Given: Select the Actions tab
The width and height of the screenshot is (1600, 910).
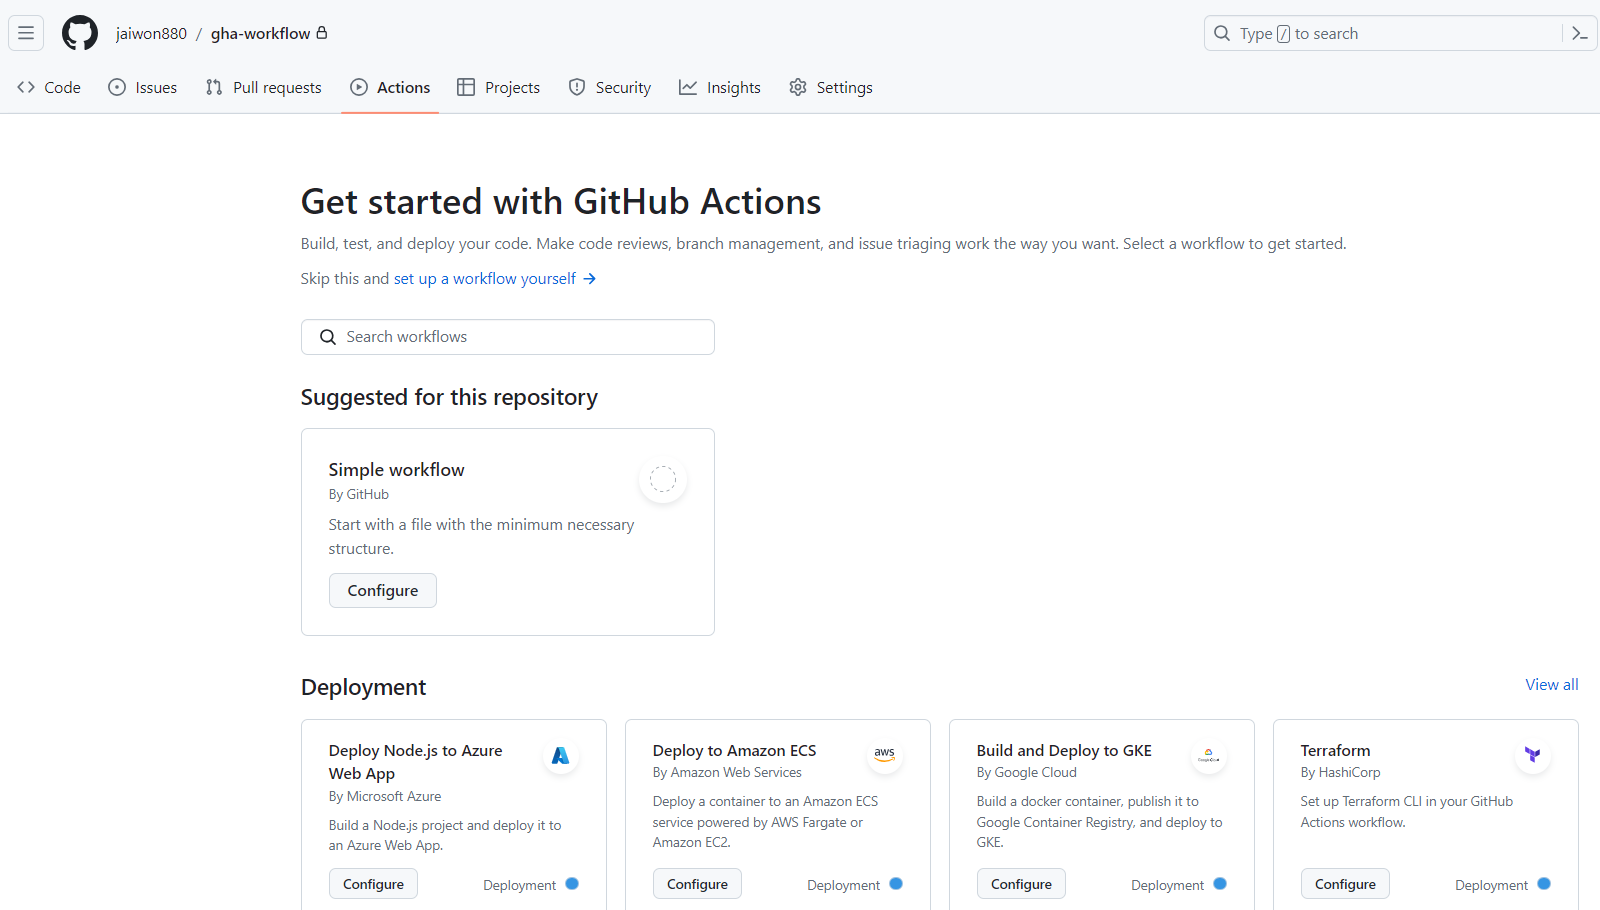Looking at the screenshot, I should pos(390,87).
